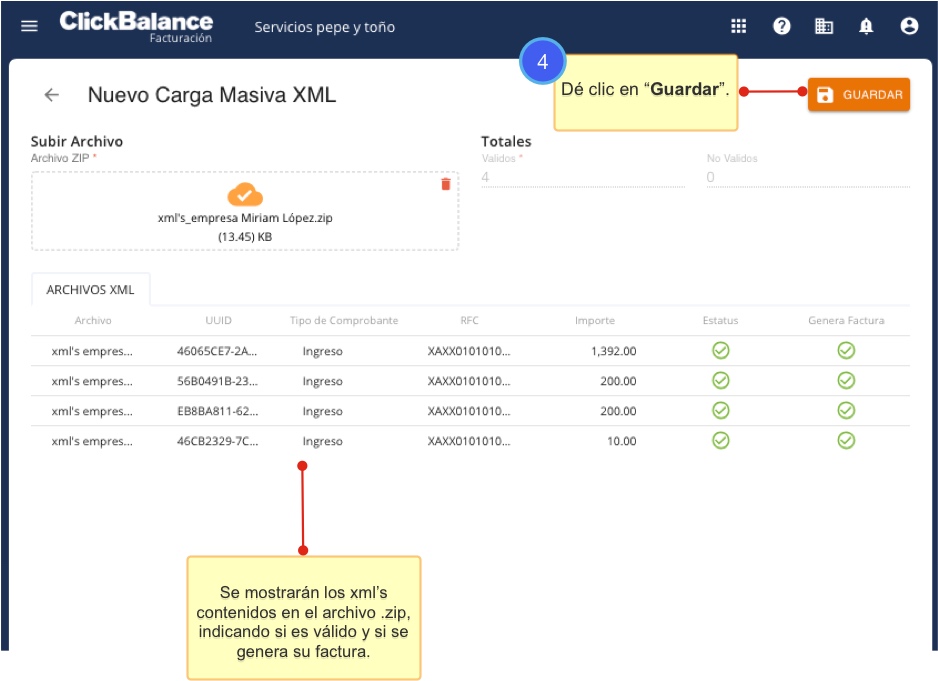Click Genera Factura checkmark for 10.00 row
Screen dimensions: 938x681
click(846, 441)
